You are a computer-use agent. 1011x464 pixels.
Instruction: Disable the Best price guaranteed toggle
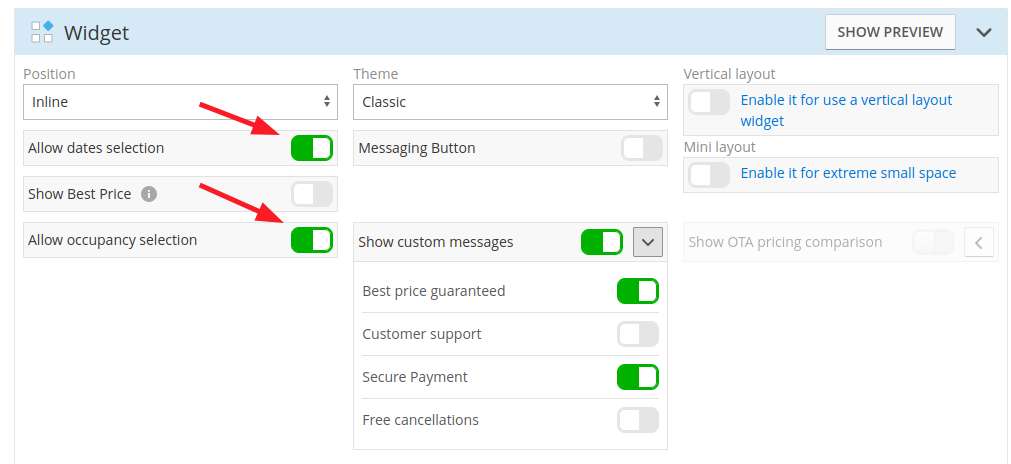point(638,291)
